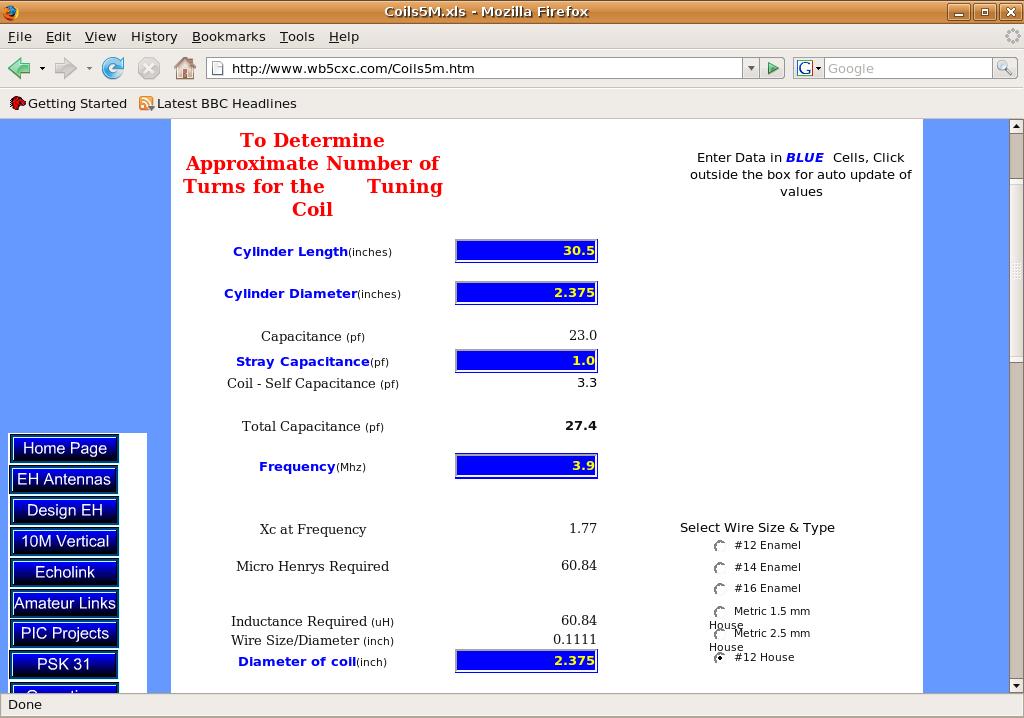Click the 10M Vertical navigation button
Image resolution: width=1024 pixels, height=718 pixels.
coord(65,541)
